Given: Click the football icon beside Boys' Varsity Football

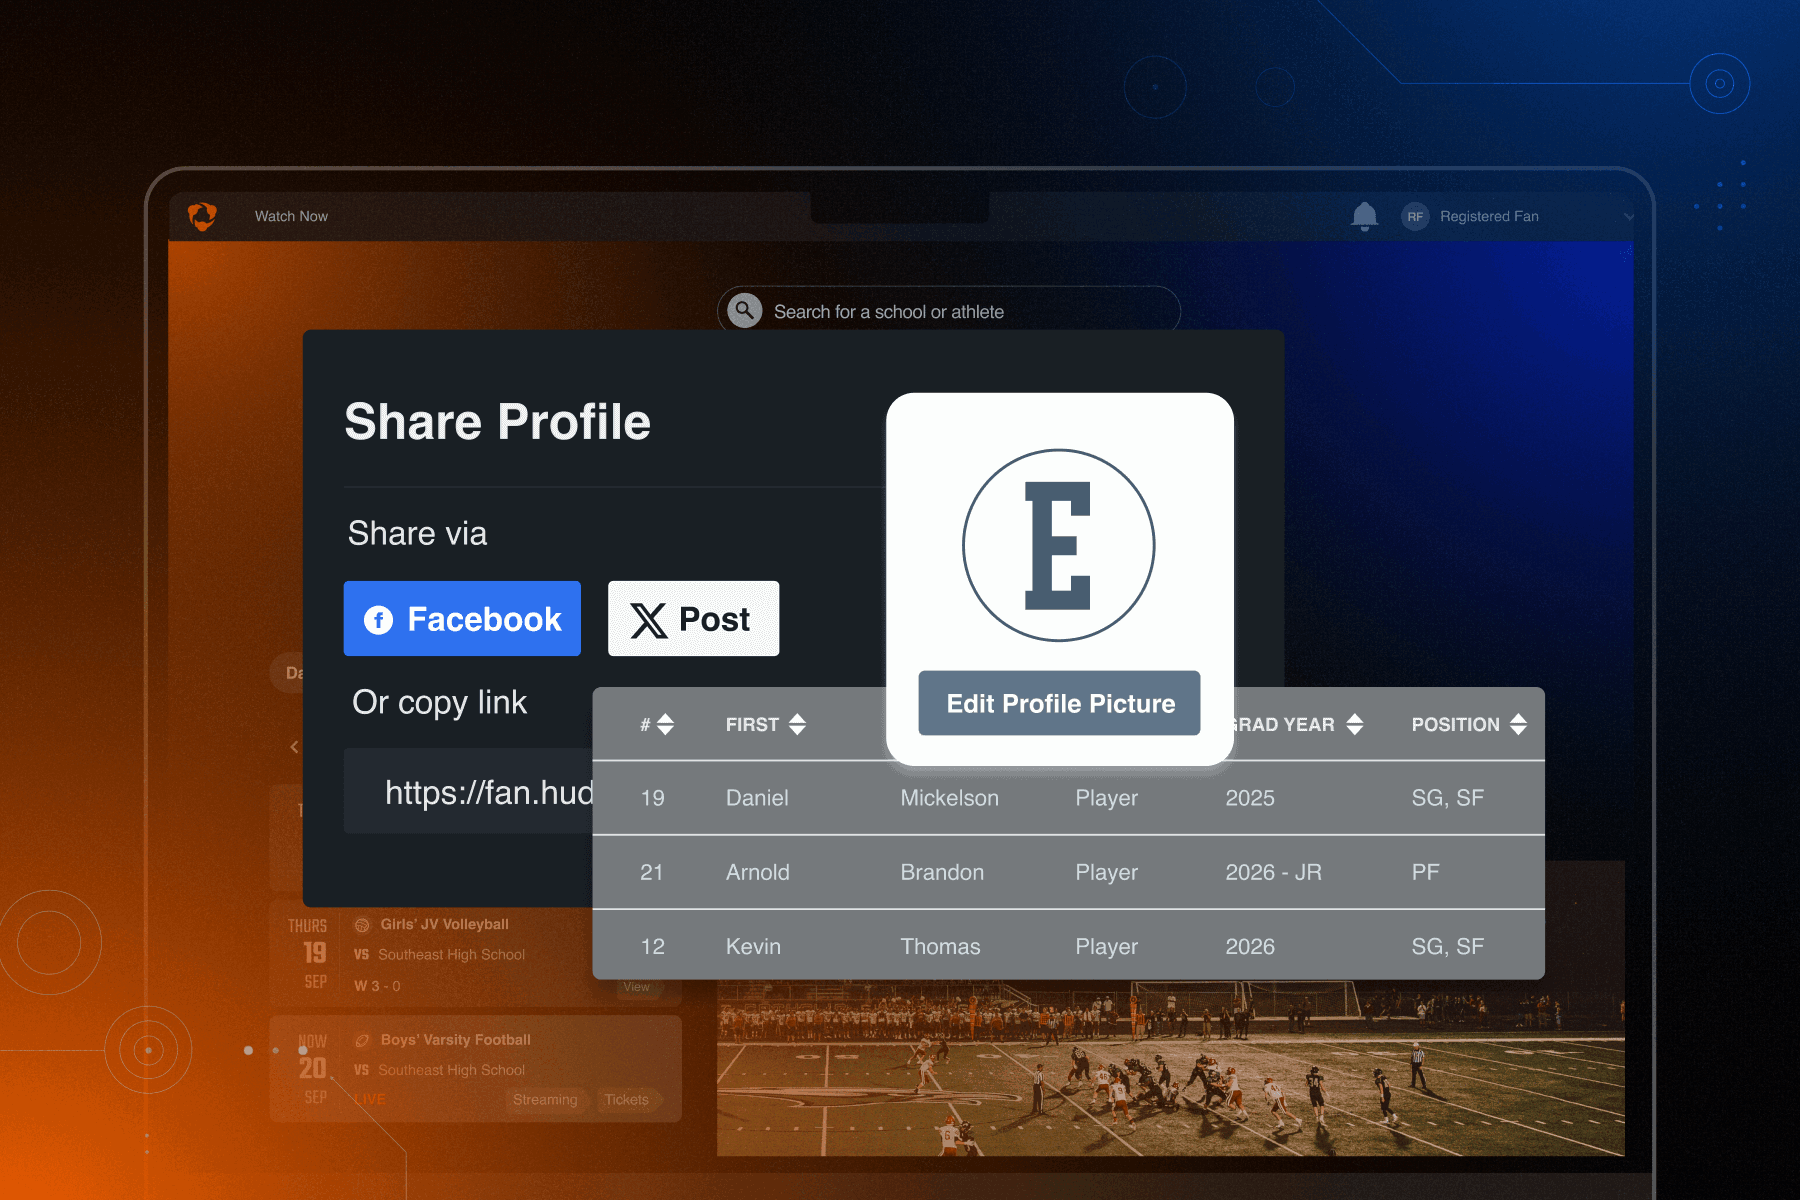Looking at the screenshot, I should (x=362, y=1040).
